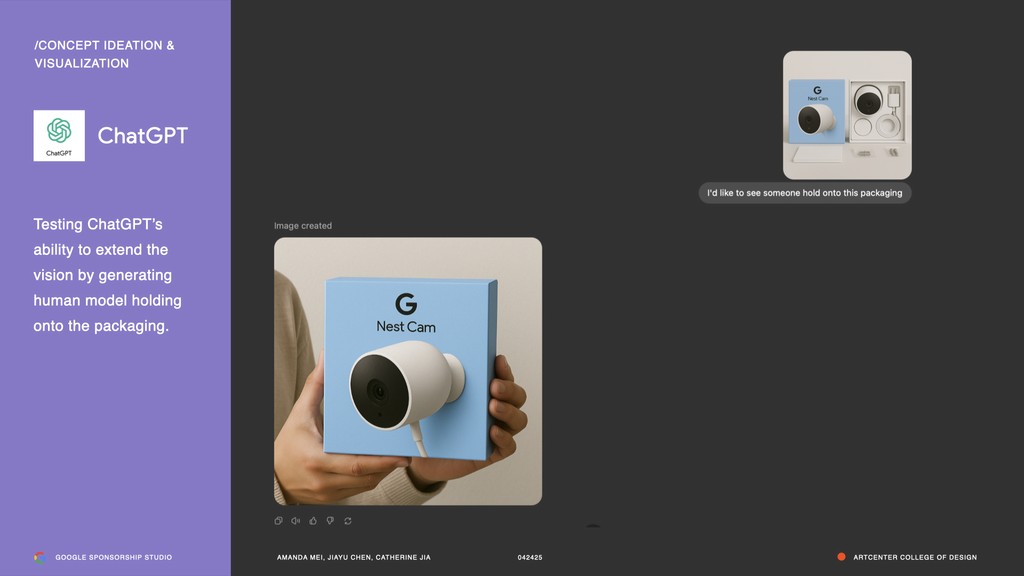Click the read aloud speaker icon
Viewport: 1024px width, 576px height.
coord(296,520)
